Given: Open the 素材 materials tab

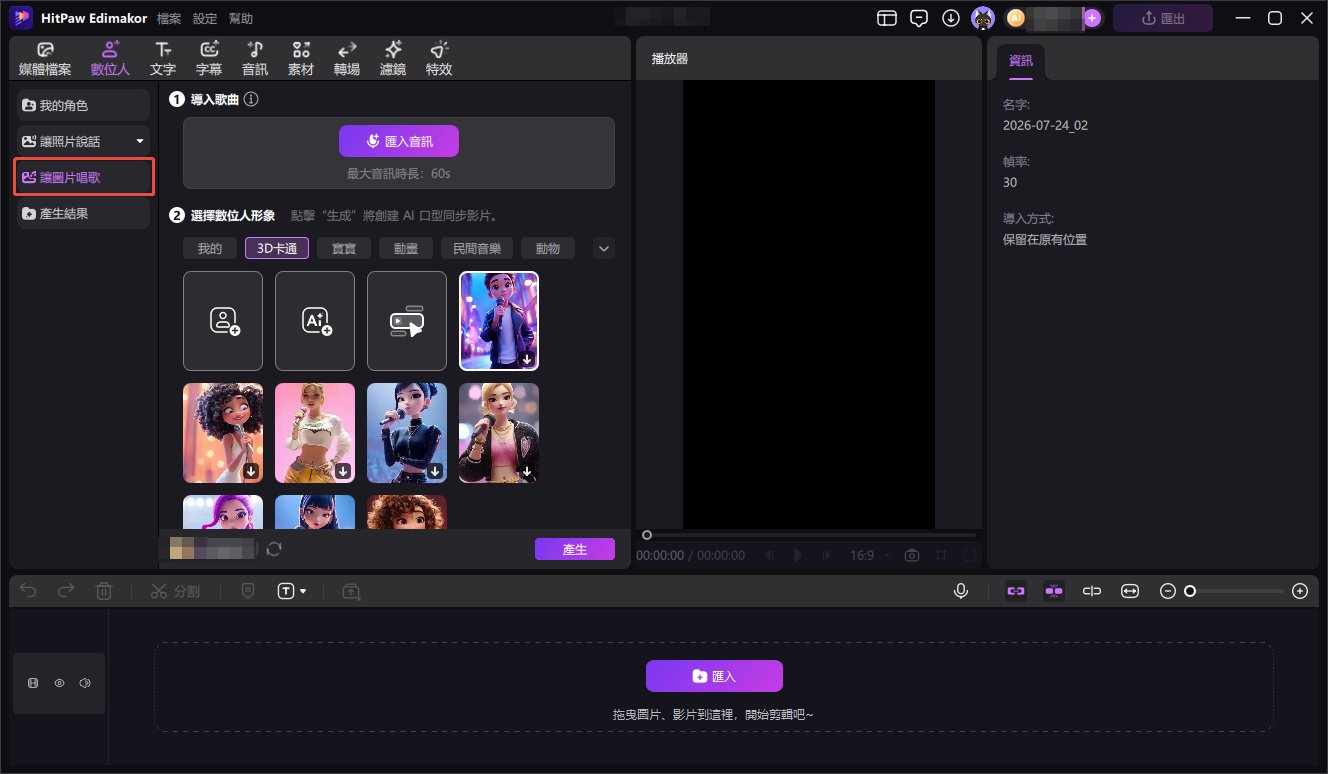Looking at the screenshot, I should [x=301, y=59].
